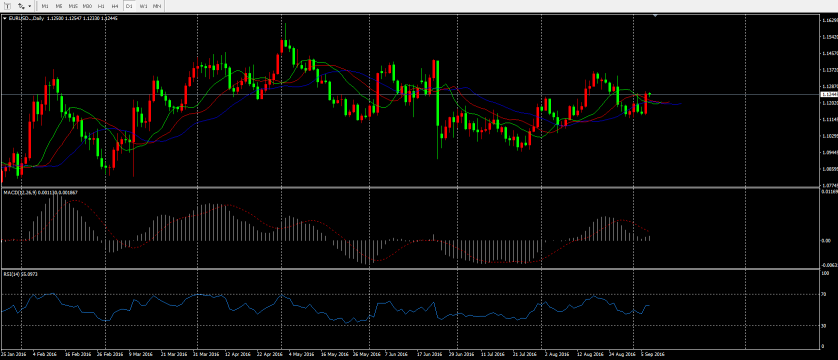Screen dimensions: 838x360
Task: Switch to W1 weekly timeframe
Action: click(x=143, y=6)
